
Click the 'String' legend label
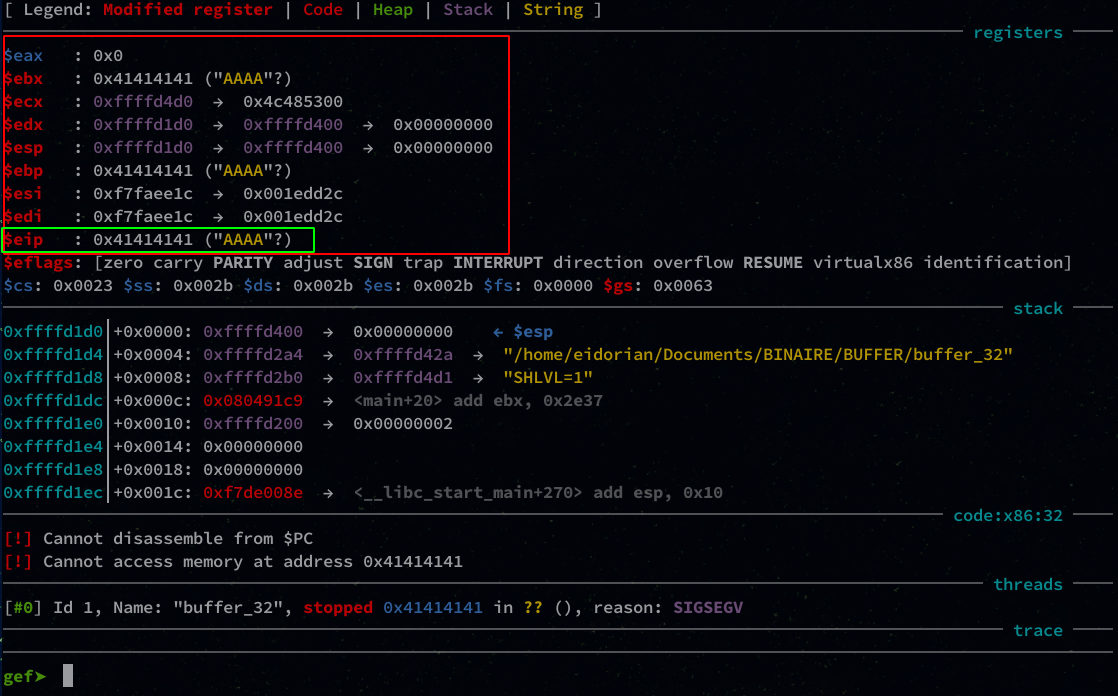(552, 10)
